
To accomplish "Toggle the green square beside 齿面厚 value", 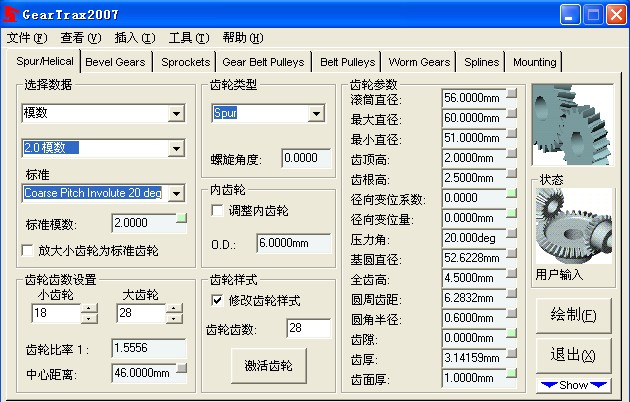I will coord(511,373).
